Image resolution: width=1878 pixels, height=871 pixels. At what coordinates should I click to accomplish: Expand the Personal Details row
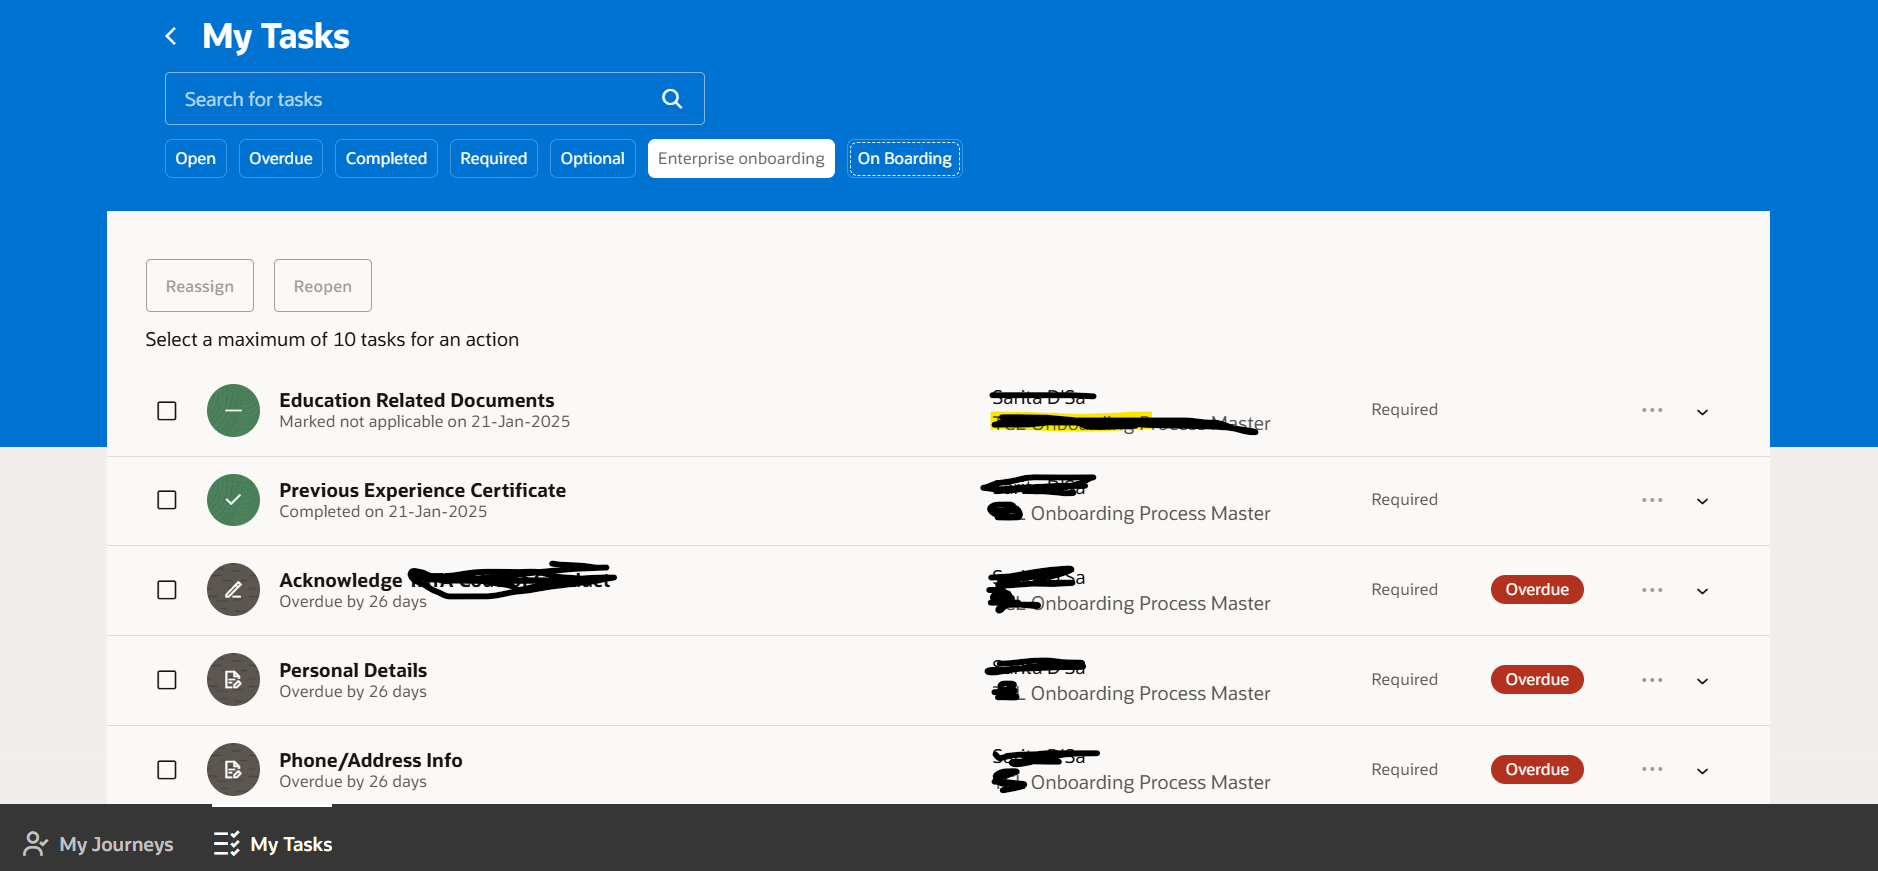pos(1702,681)
